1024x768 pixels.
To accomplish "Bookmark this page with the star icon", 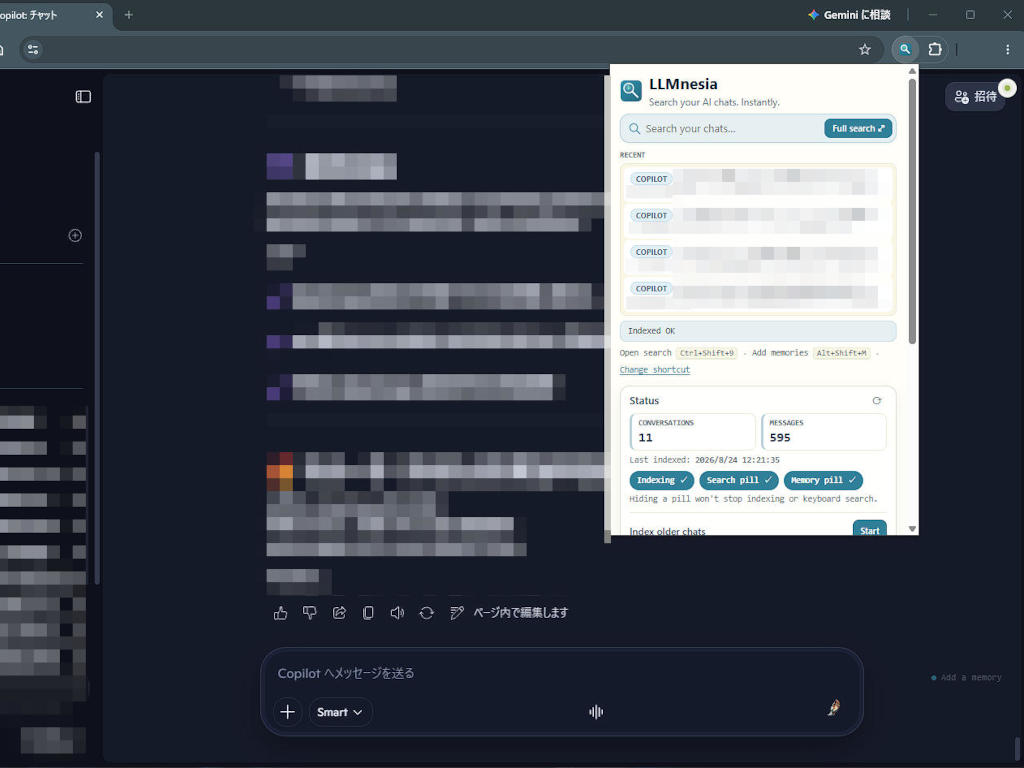I will click(x=865, y=50).
